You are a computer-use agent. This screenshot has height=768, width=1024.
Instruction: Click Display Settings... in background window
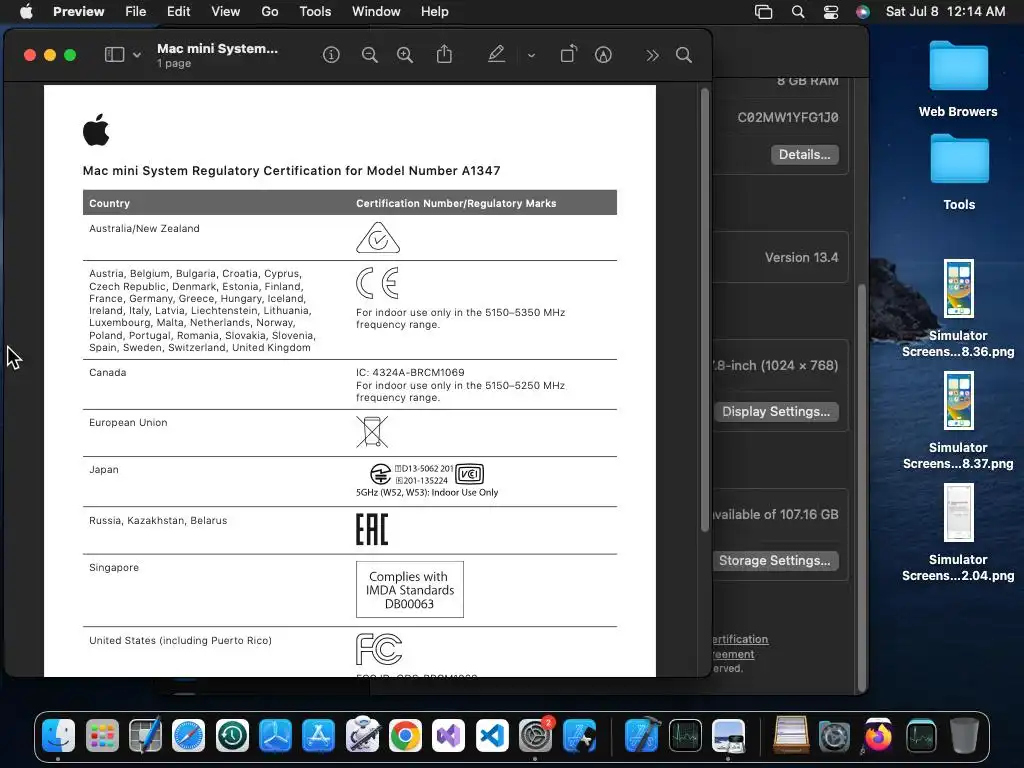click(776, 412)
